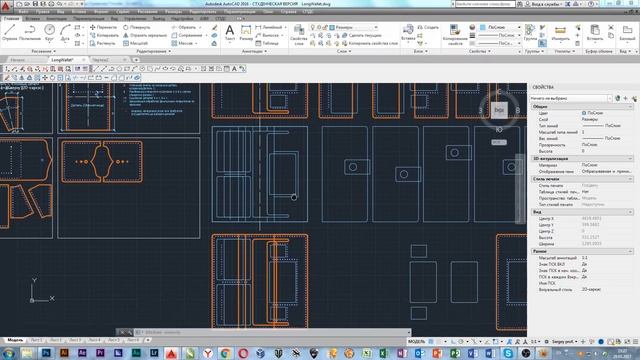Screen dimensions: 640x360
Task: Click the Scale (Масштаб) tool
Action: pyautogui.click(x=135, y=43)
